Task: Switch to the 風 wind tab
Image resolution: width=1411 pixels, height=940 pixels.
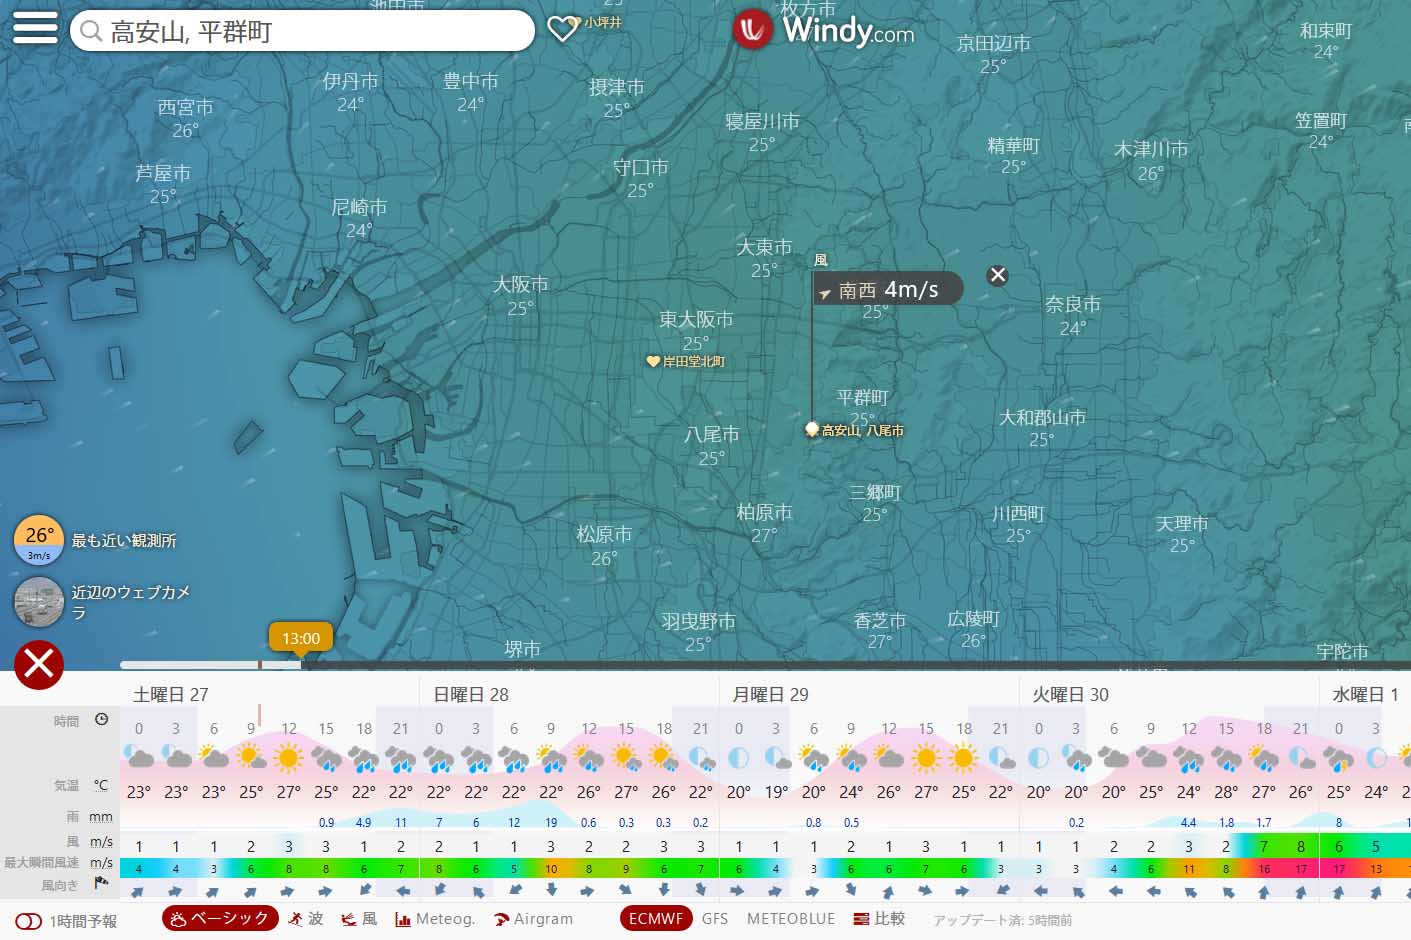Action: coord(360,918)
